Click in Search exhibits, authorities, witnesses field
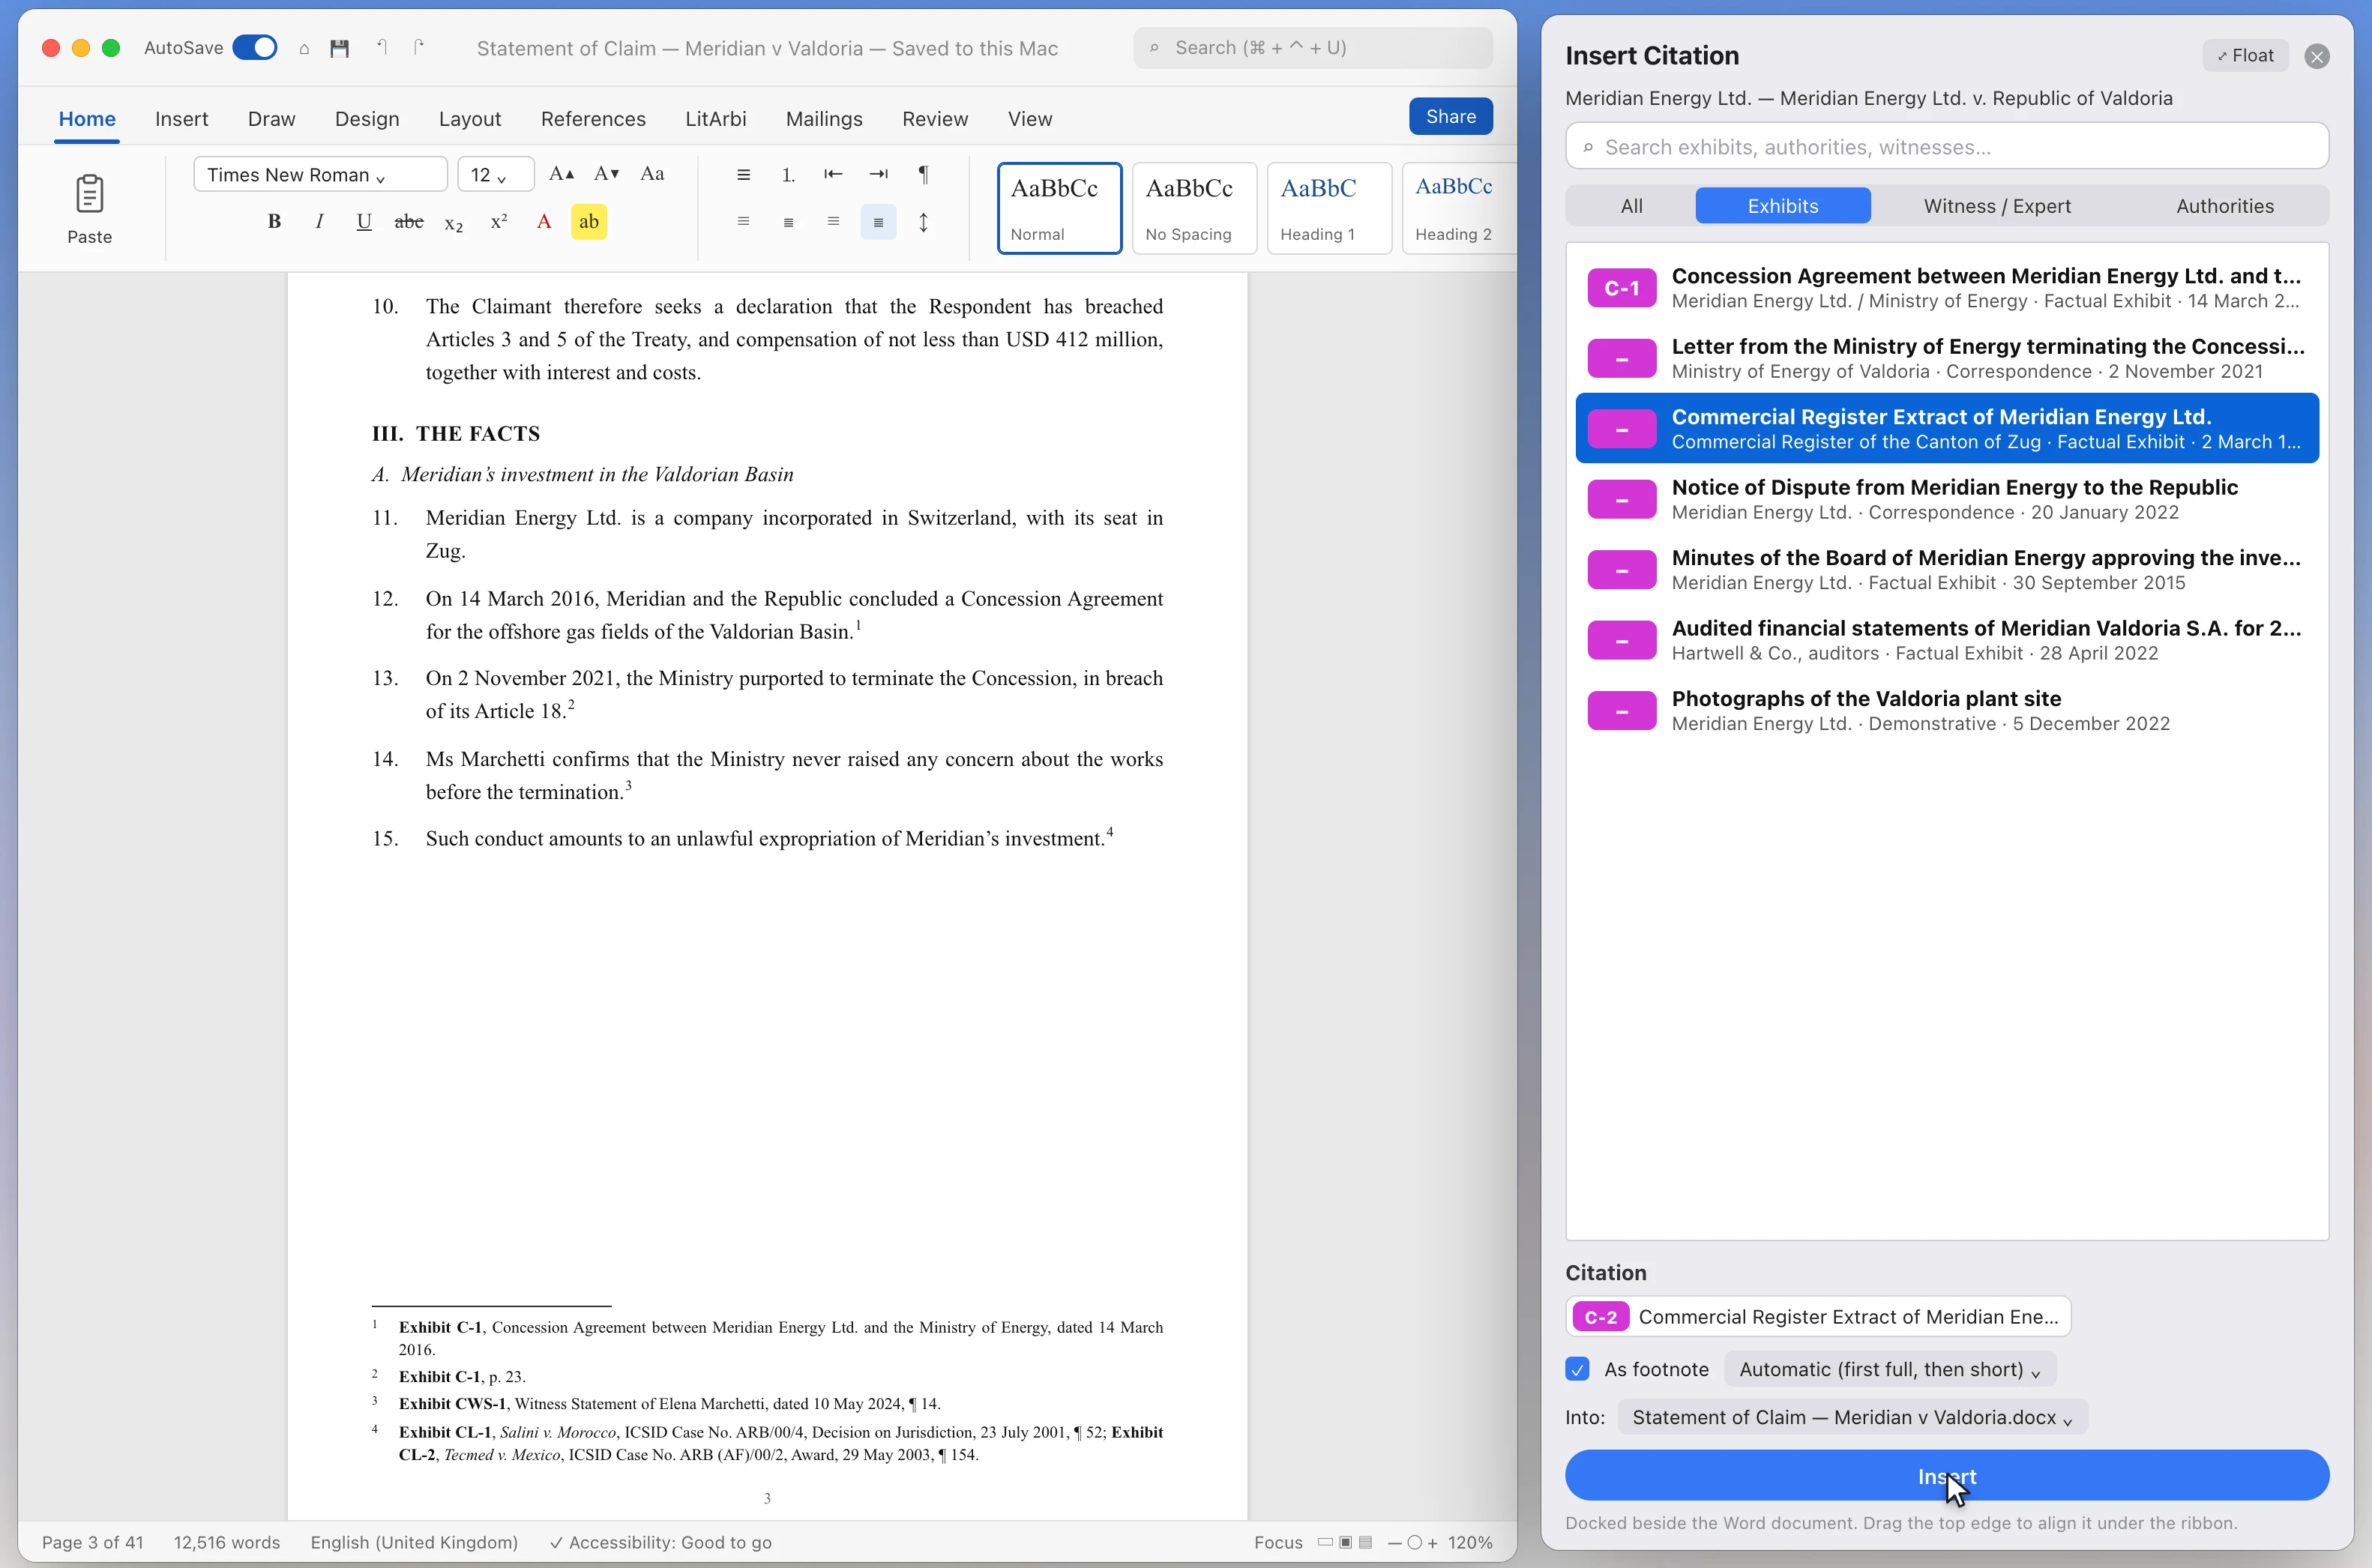Screen dimensions: 2372x1568 (x=1946, y=147)
